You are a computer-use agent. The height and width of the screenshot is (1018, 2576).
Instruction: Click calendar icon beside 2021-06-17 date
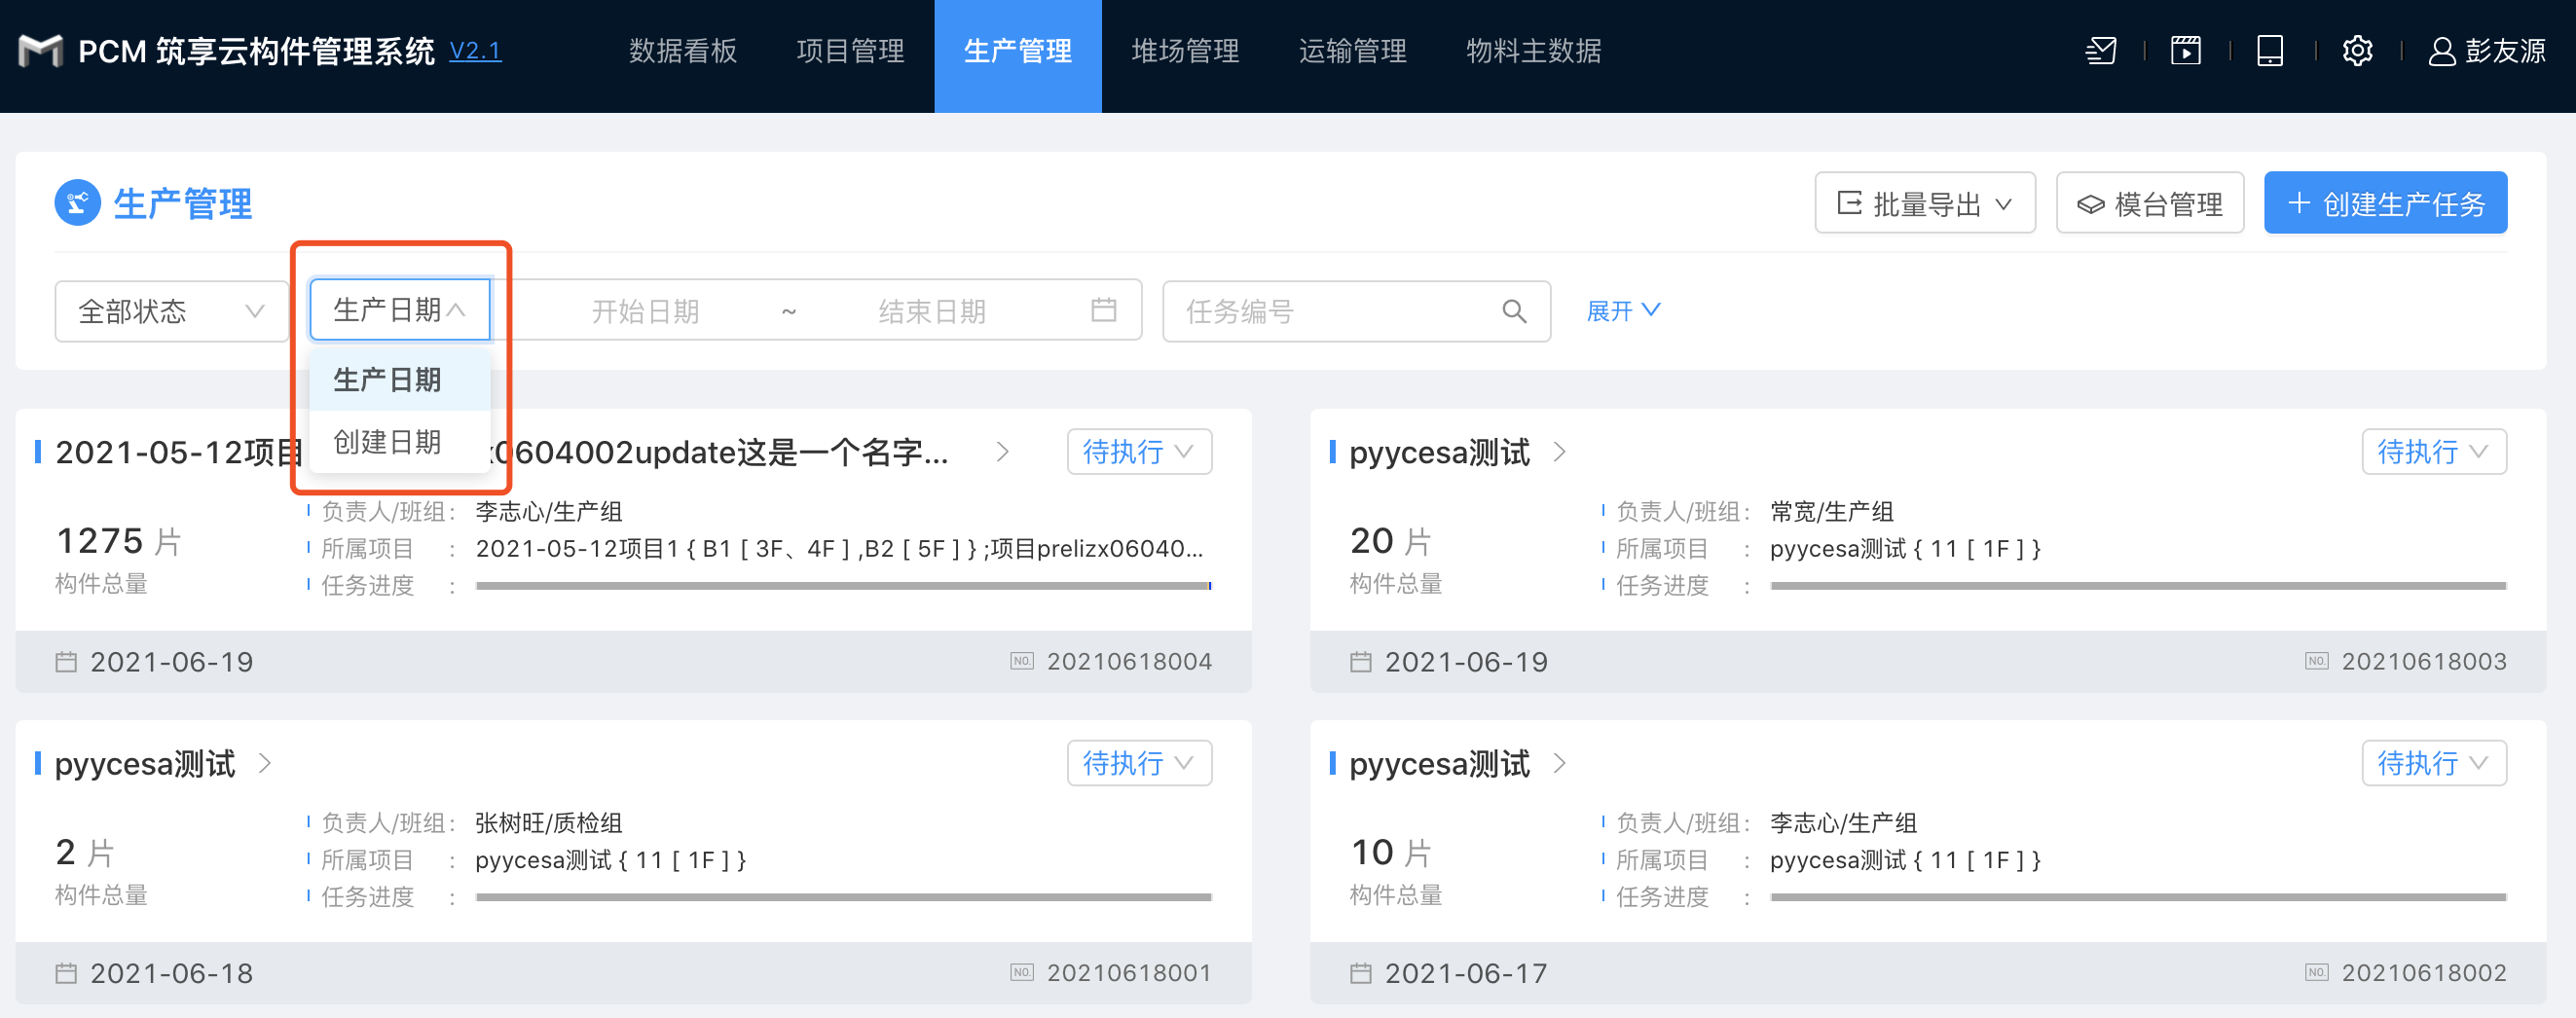1361,973
